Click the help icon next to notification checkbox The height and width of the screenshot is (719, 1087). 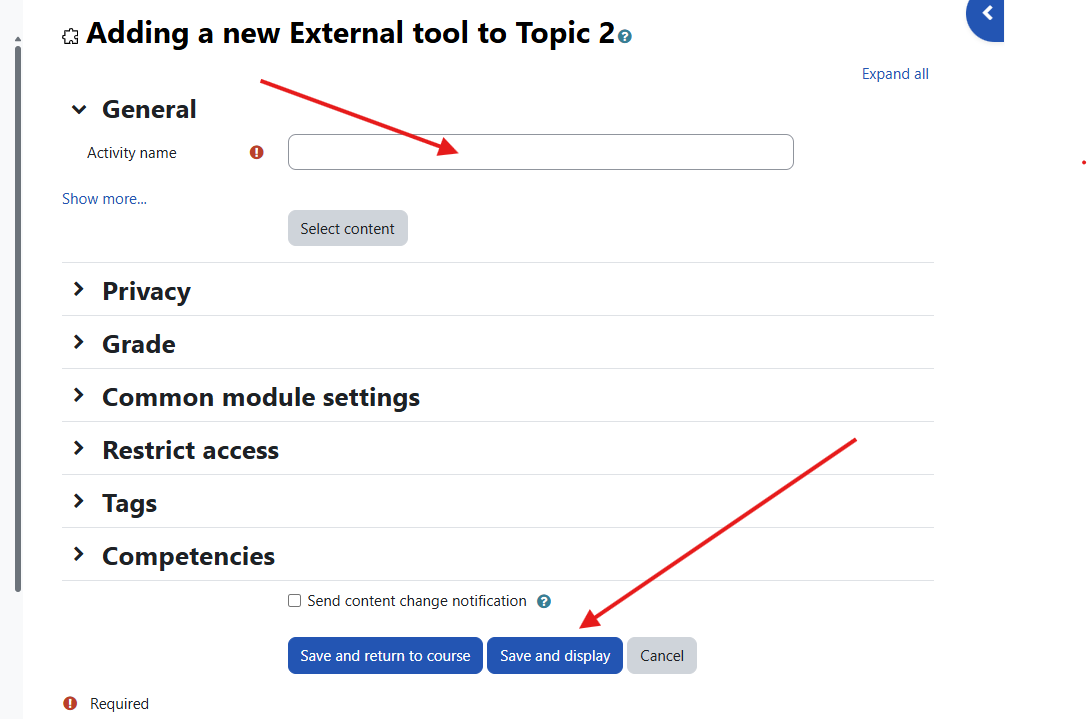[x=544, y=602]
